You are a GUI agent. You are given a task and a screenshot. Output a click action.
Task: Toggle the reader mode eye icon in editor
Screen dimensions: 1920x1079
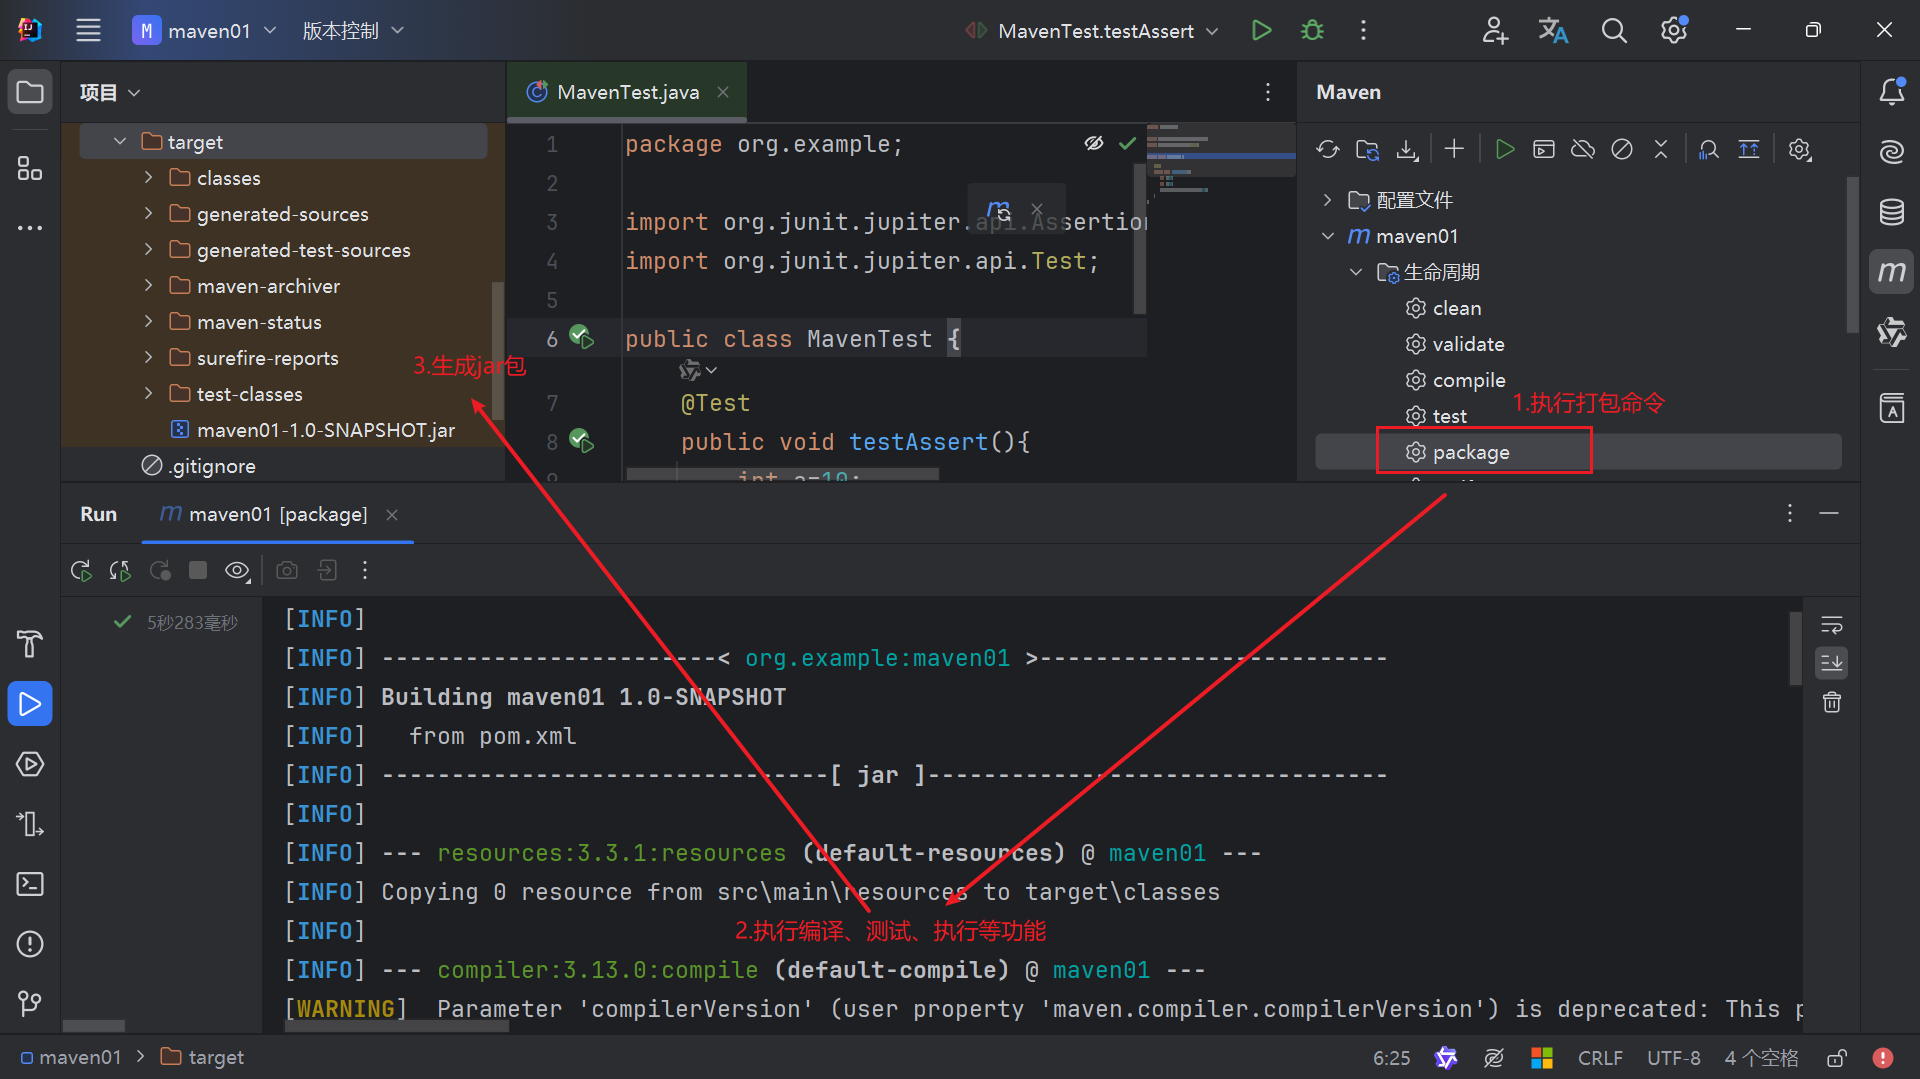1094,143
